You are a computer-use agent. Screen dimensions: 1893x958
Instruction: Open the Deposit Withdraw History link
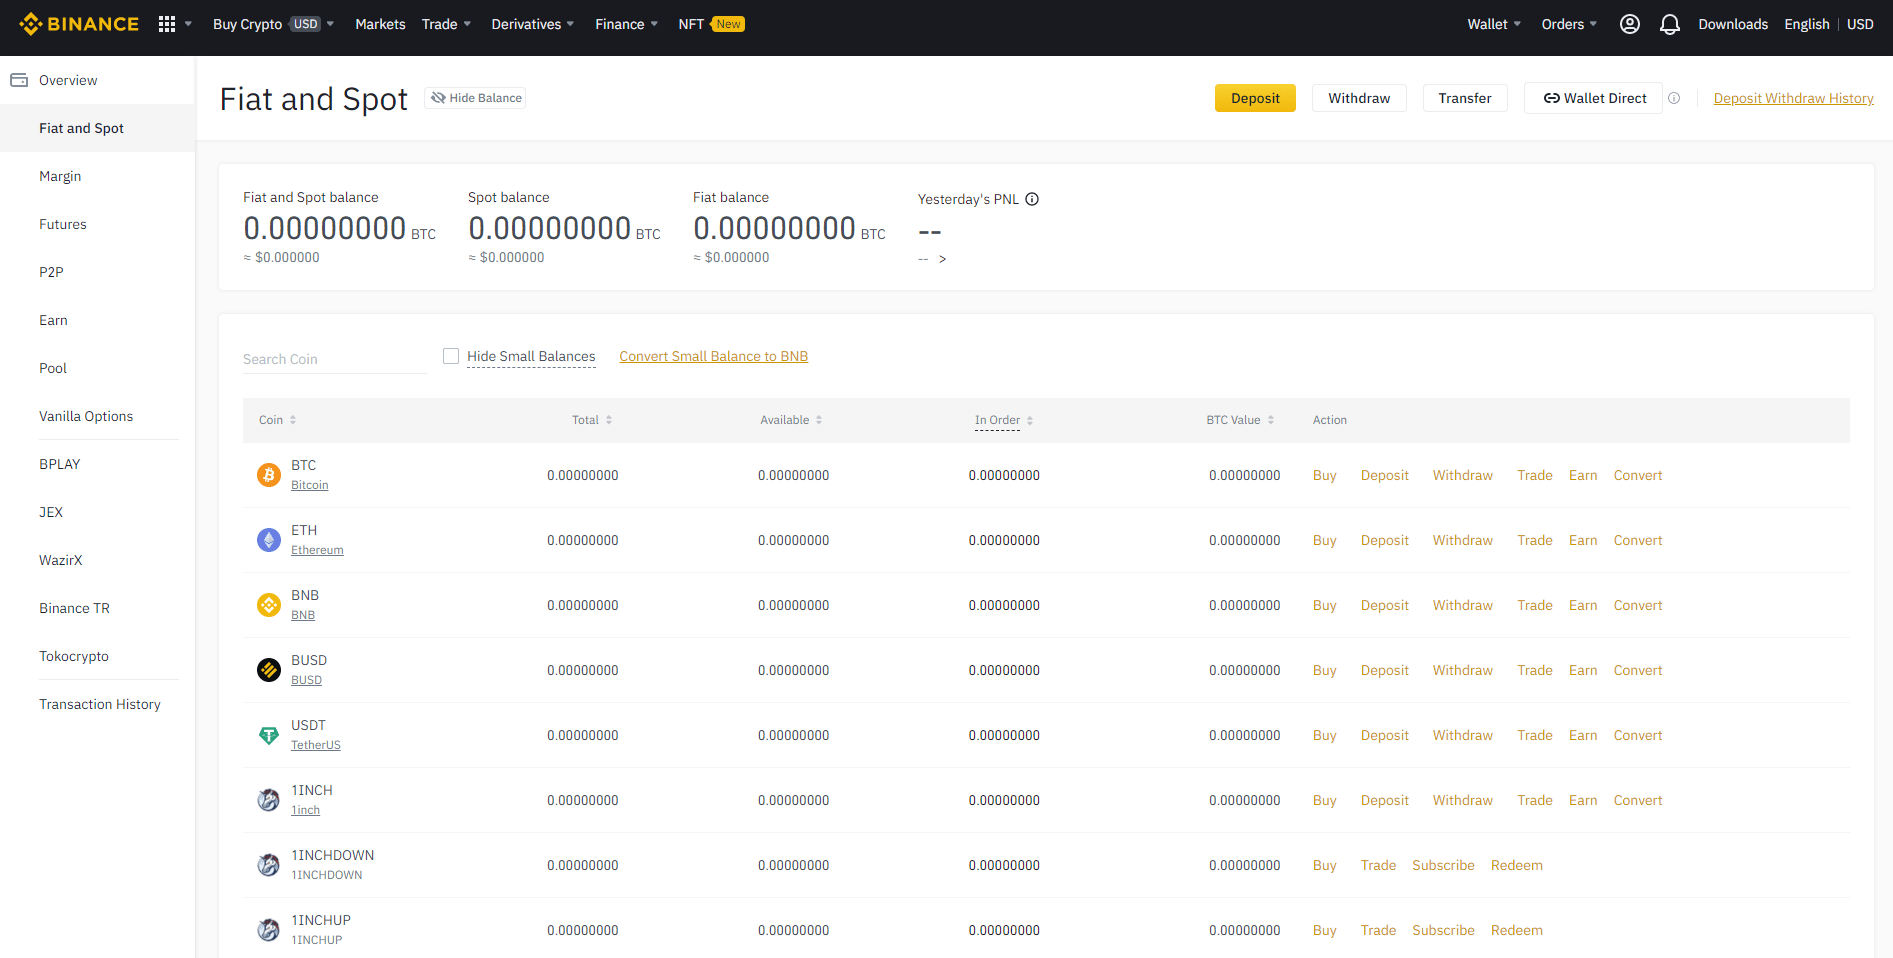[x=1794, y=98]
